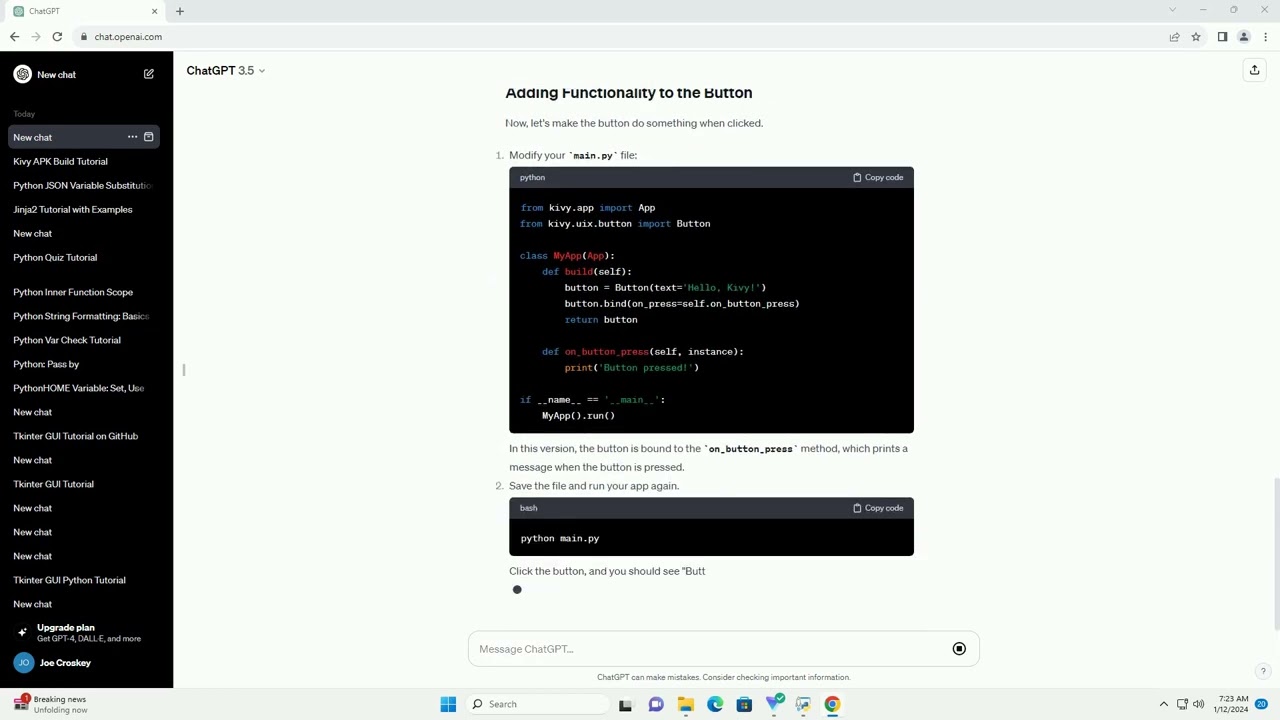Screen dimensions: 1280x720
Task: Go forward using browser forward arrow
Action: click(x=36, y=37)
